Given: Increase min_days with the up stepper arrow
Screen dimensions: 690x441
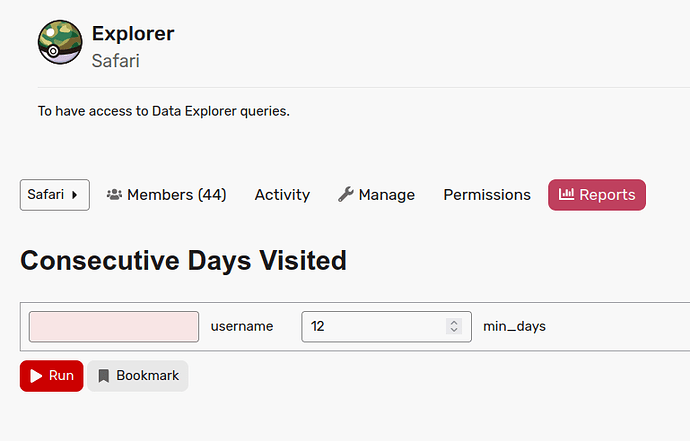Looking at the screenshot, I should [454, 322].
